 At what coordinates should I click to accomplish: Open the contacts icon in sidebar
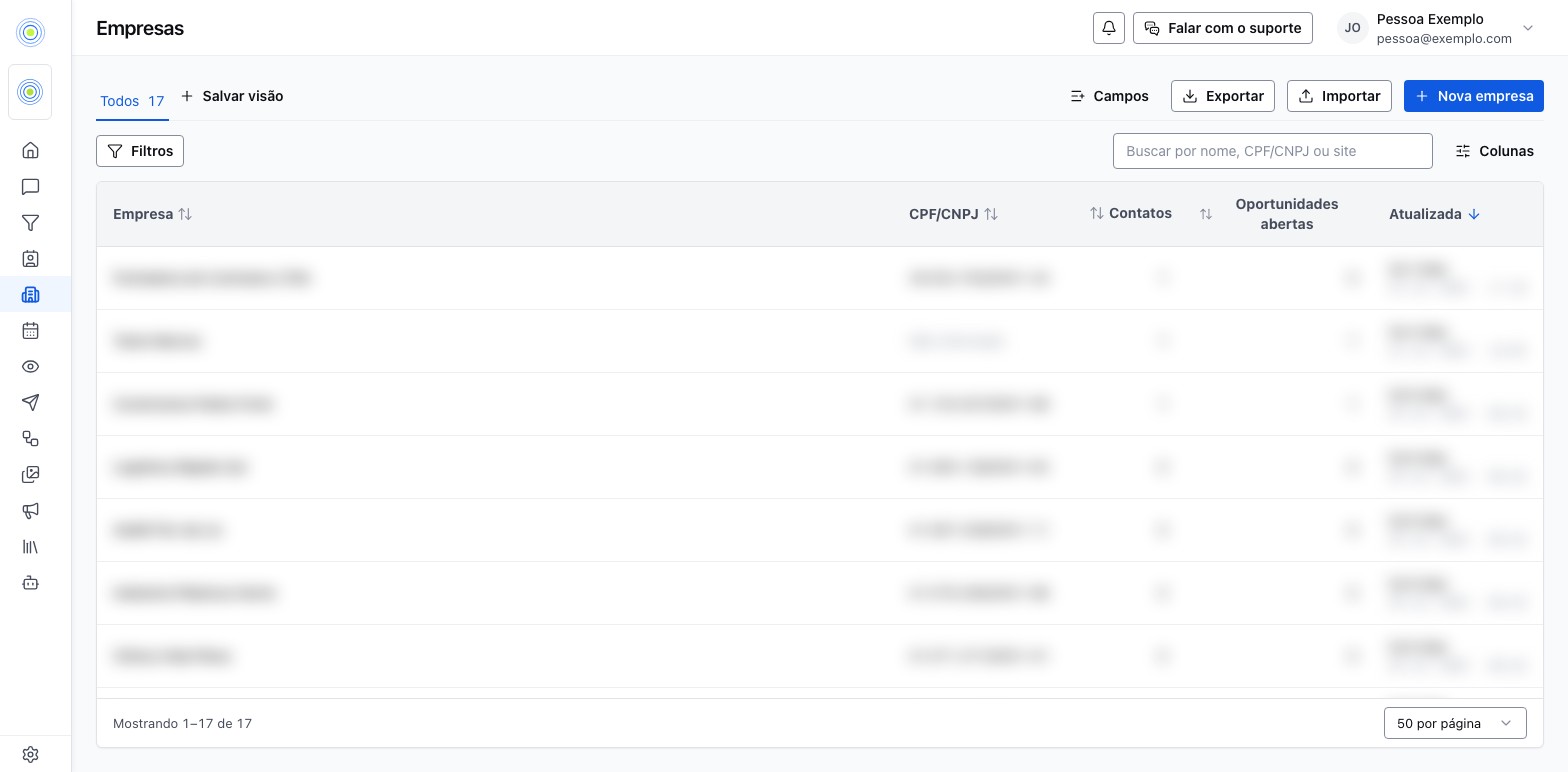(31, 258)
